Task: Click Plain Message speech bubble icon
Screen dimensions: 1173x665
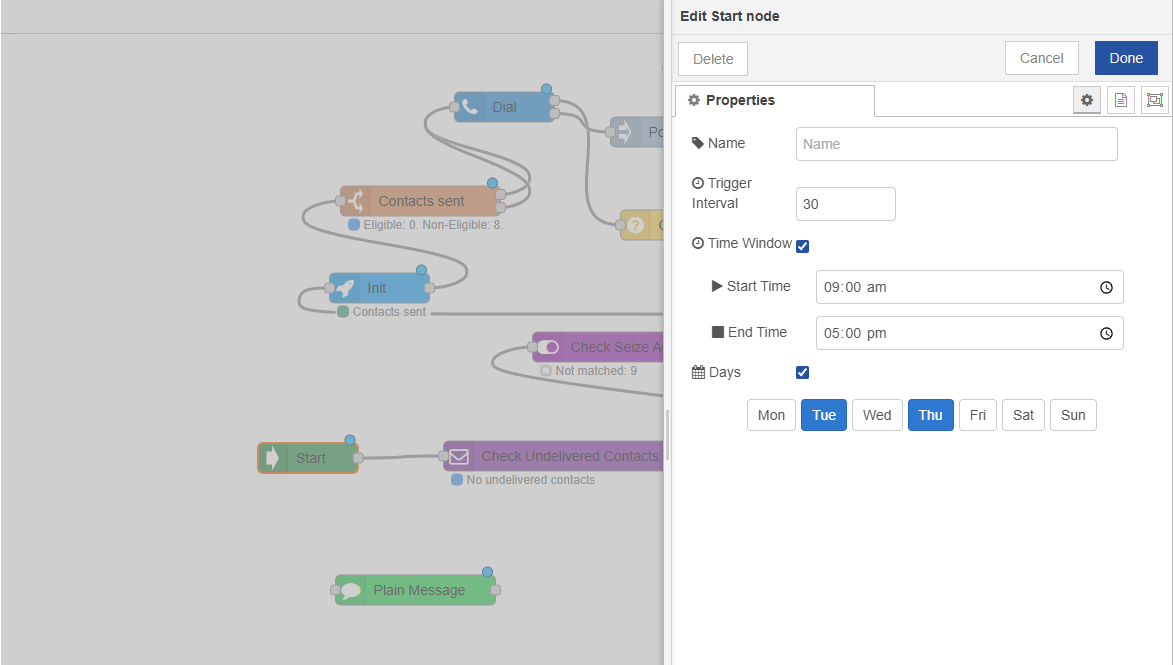Action: [350, 590]
